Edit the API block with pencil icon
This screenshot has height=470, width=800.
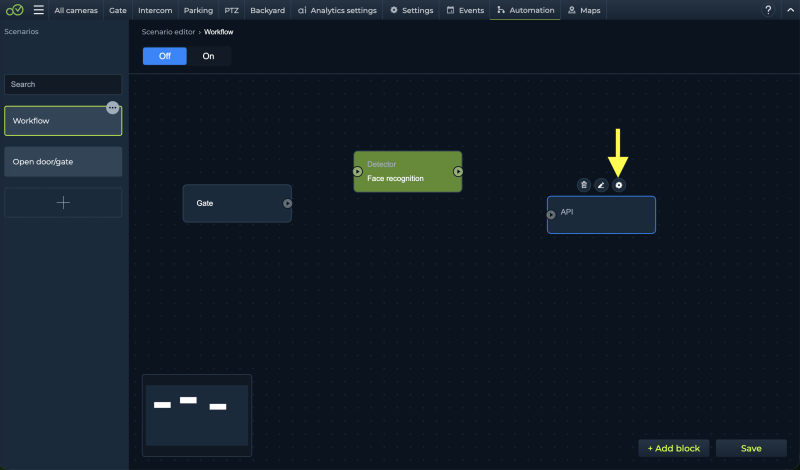[x=601, y=185]
